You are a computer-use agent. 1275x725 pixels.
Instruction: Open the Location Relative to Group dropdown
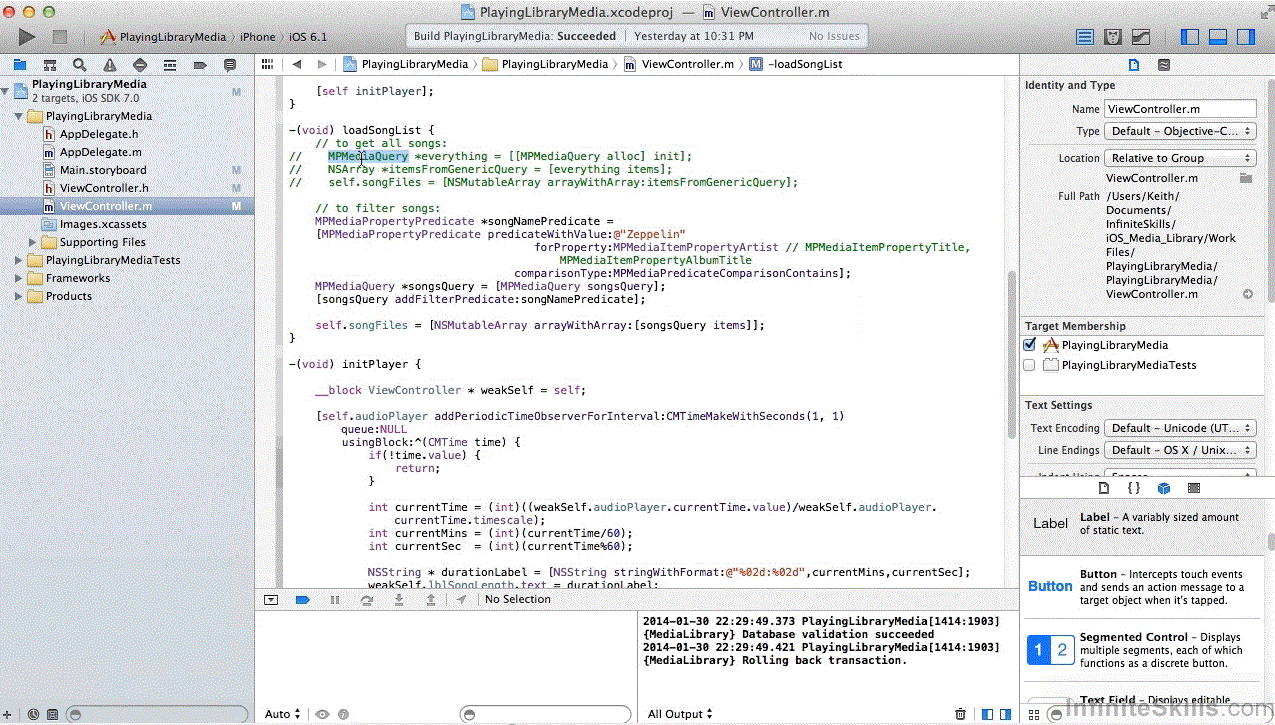pos(1179,158)
